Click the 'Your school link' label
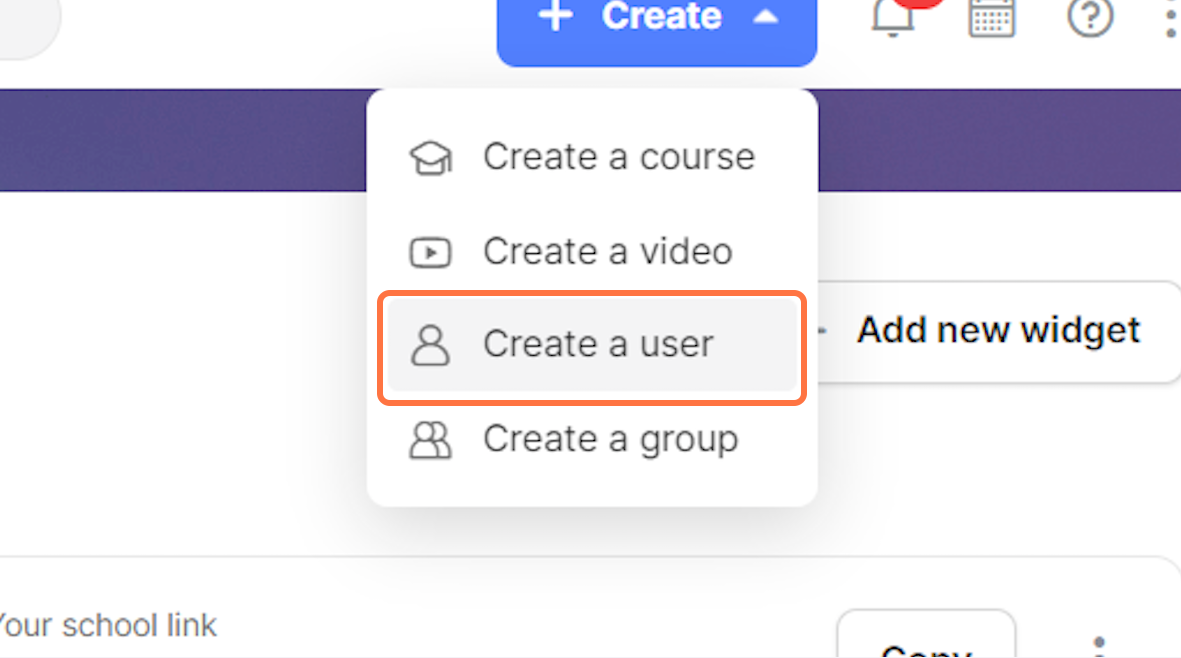 point(105,626)
